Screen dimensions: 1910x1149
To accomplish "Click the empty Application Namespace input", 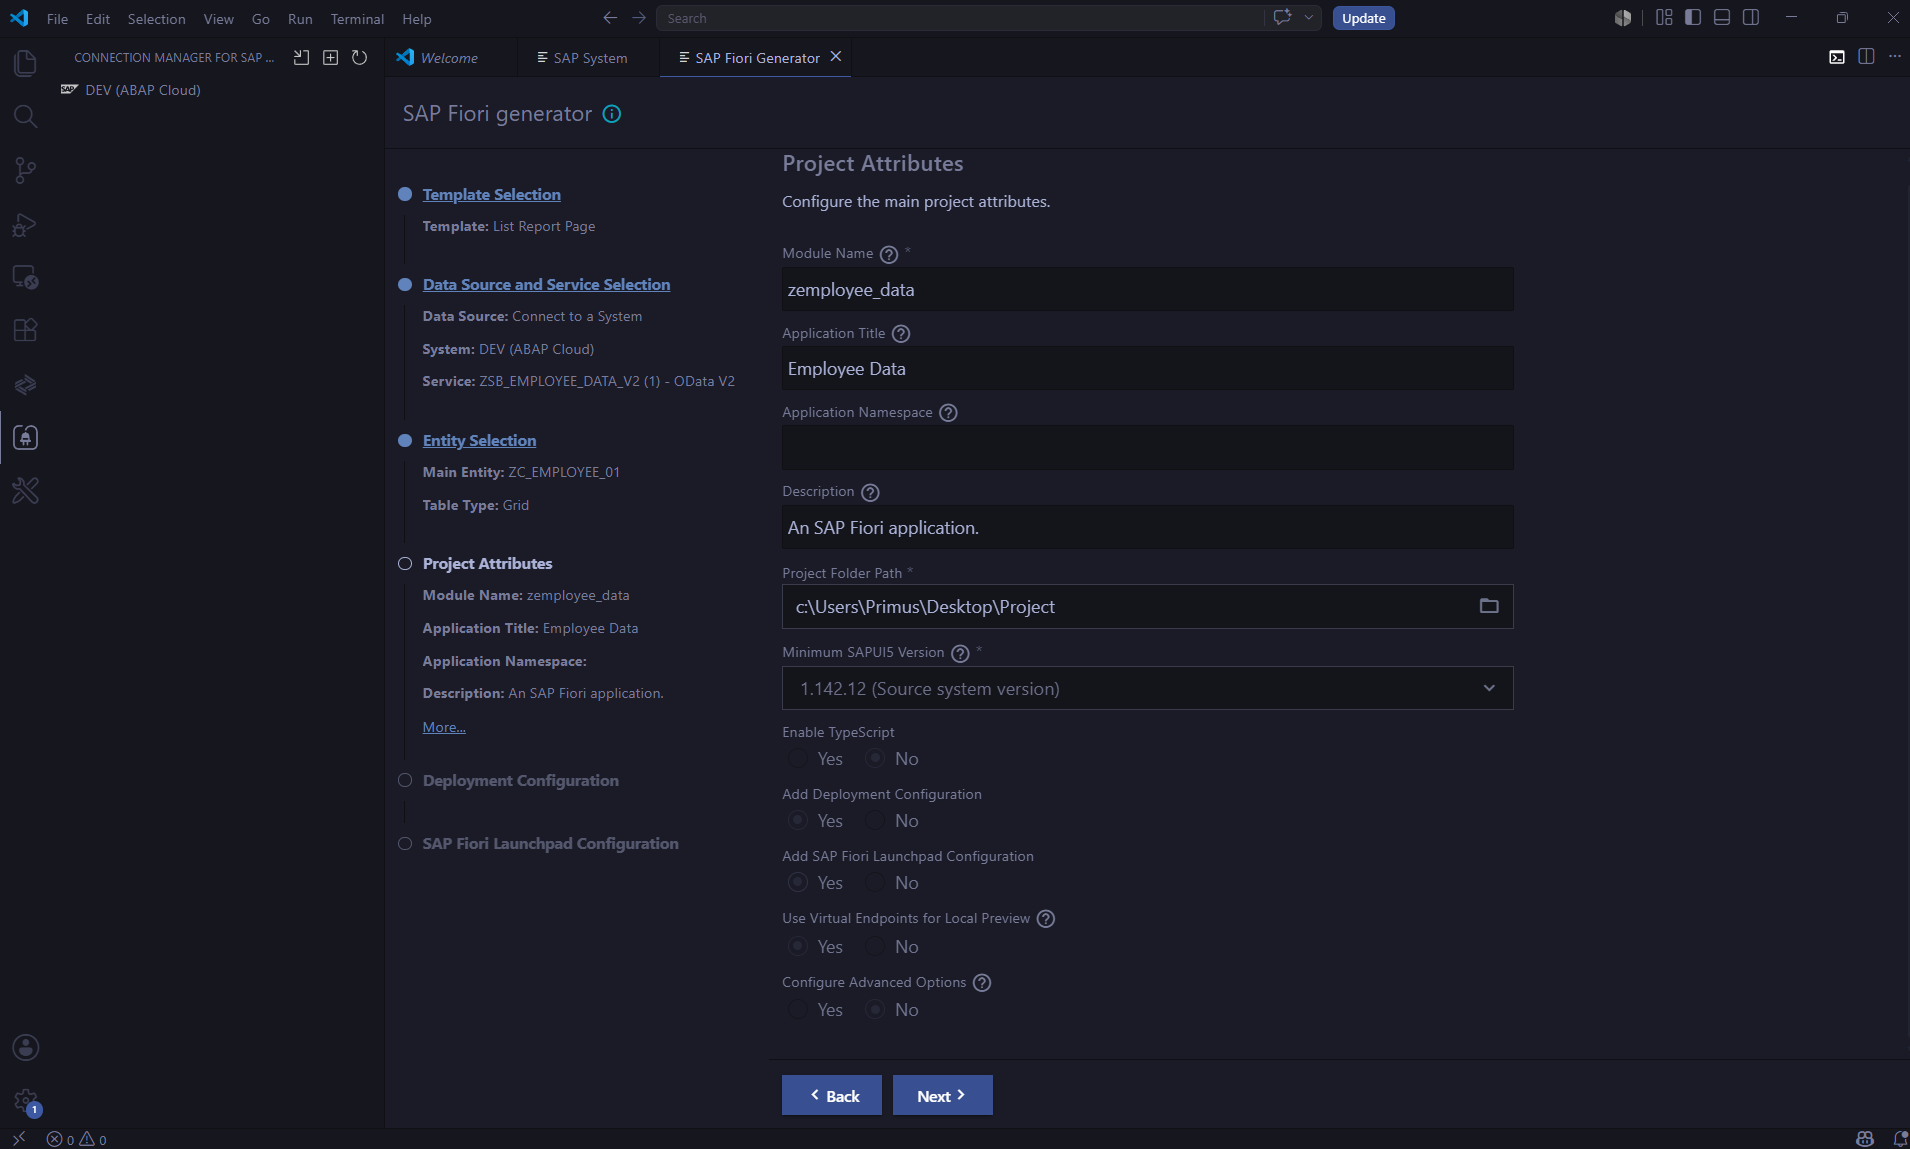I will point(1147,448).
